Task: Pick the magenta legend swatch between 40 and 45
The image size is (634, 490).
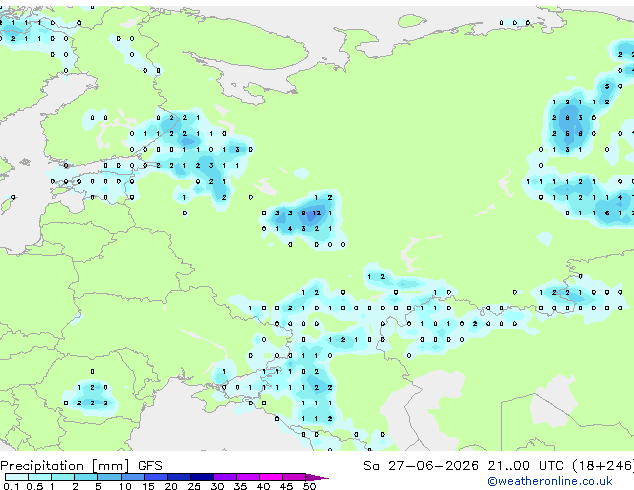Action: coord(271,477)
